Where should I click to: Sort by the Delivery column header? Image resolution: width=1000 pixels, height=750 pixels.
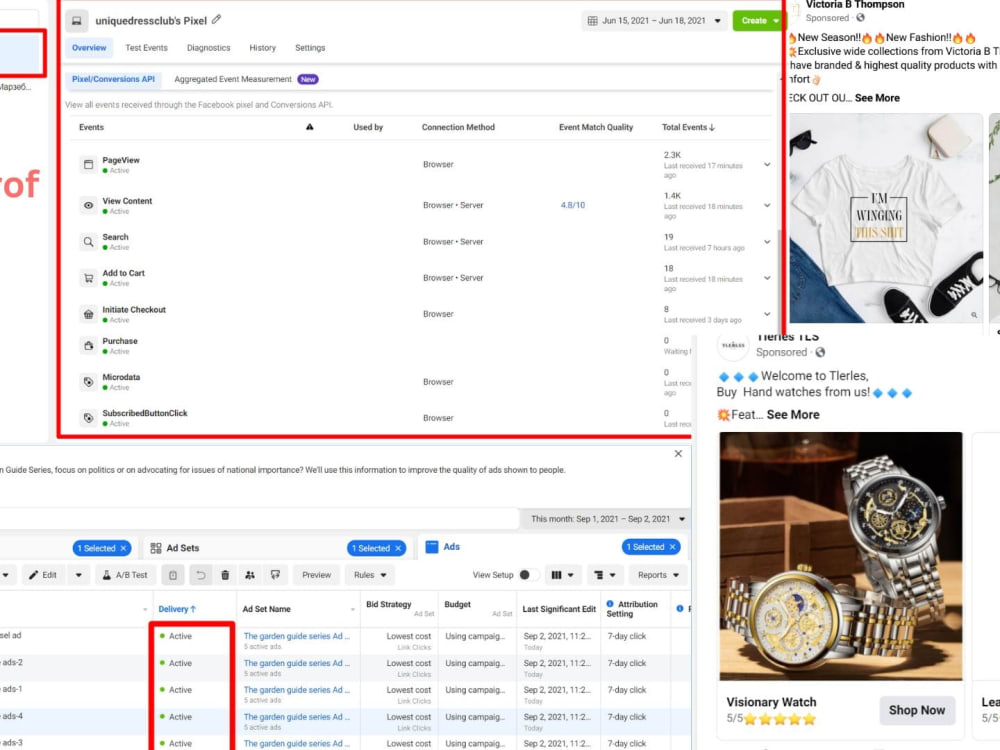pyautogui.click(x=177, y=609)
